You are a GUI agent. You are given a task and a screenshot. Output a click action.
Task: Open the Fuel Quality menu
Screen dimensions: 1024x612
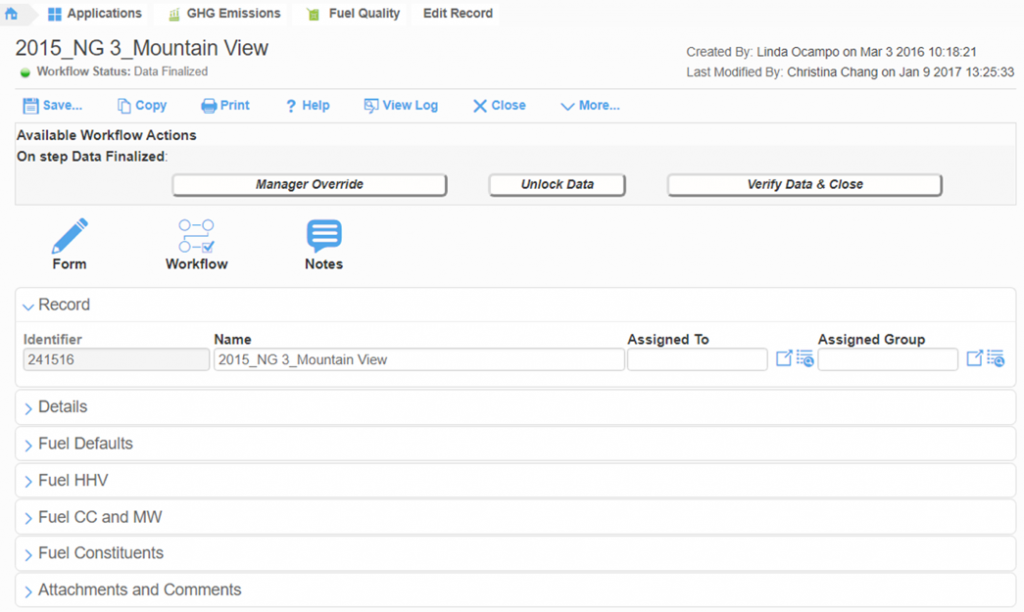pos(365,13)
